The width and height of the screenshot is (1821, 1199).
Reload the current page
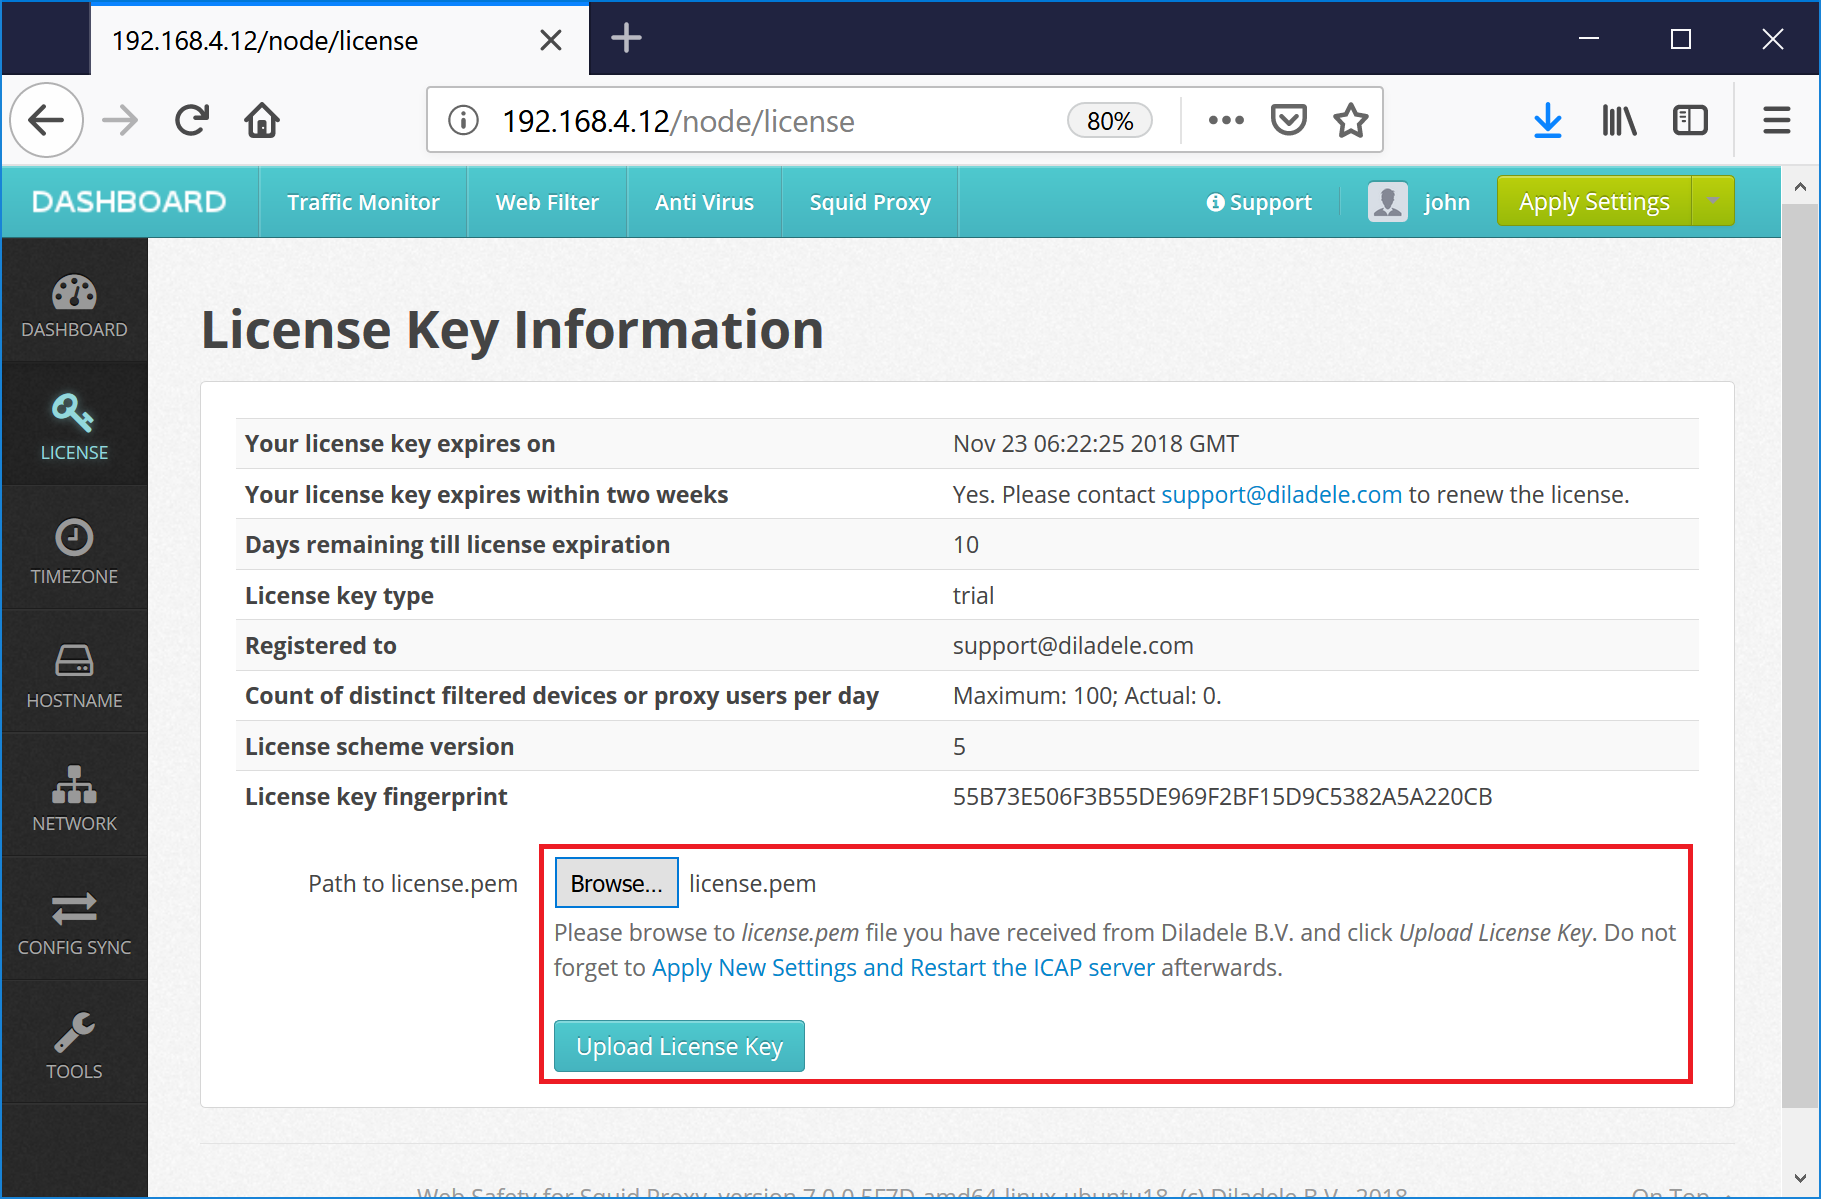[192, 121]
